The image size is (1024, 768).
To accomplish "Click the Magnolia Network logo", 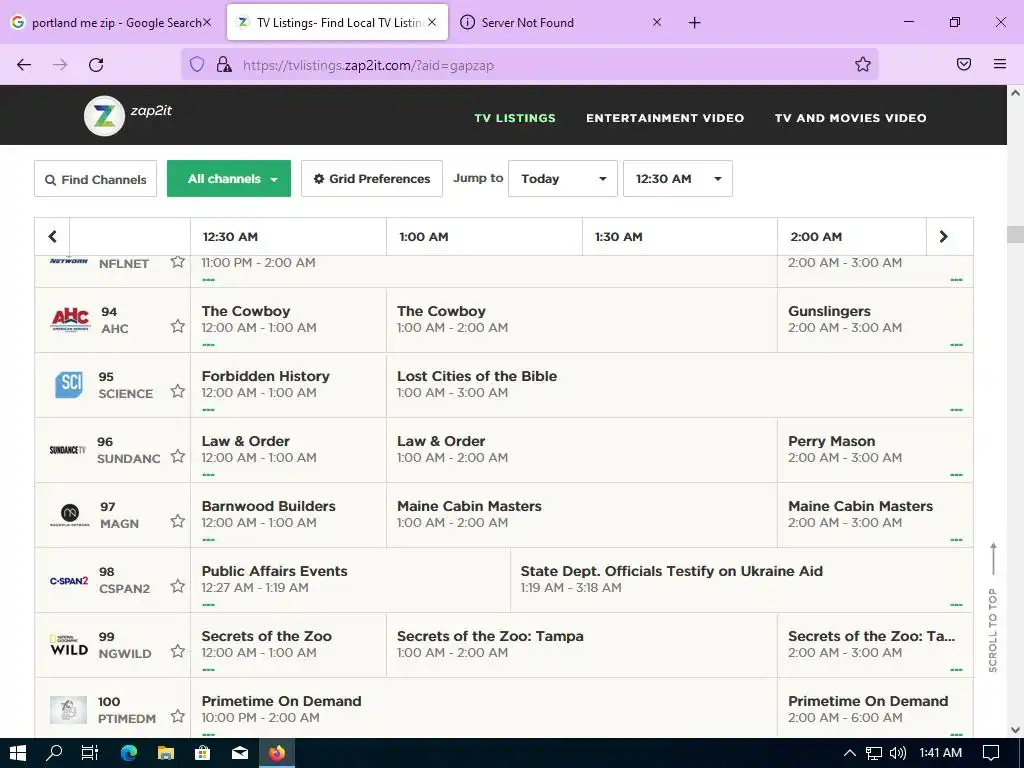I will coord(70,515).
